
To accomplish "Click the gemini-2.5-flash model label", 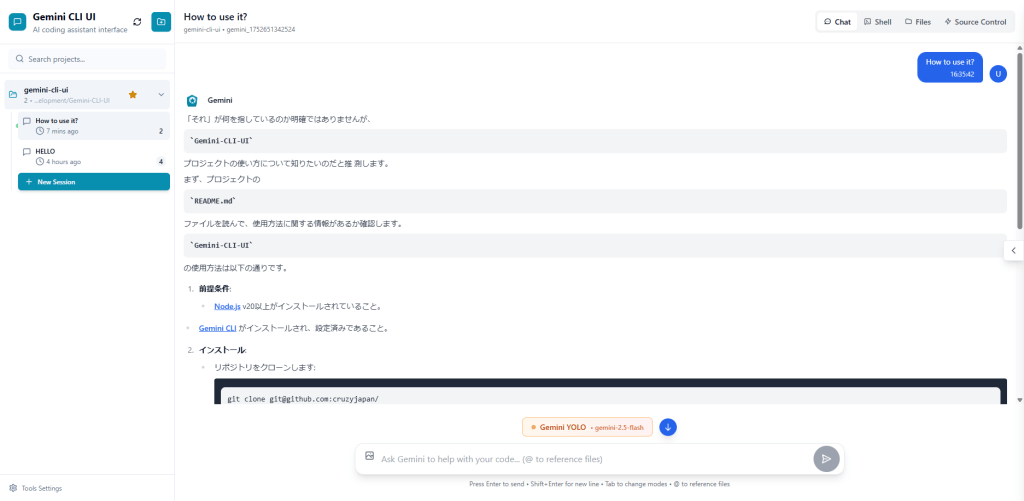I will pyautogui.click(x=618, y=428).
